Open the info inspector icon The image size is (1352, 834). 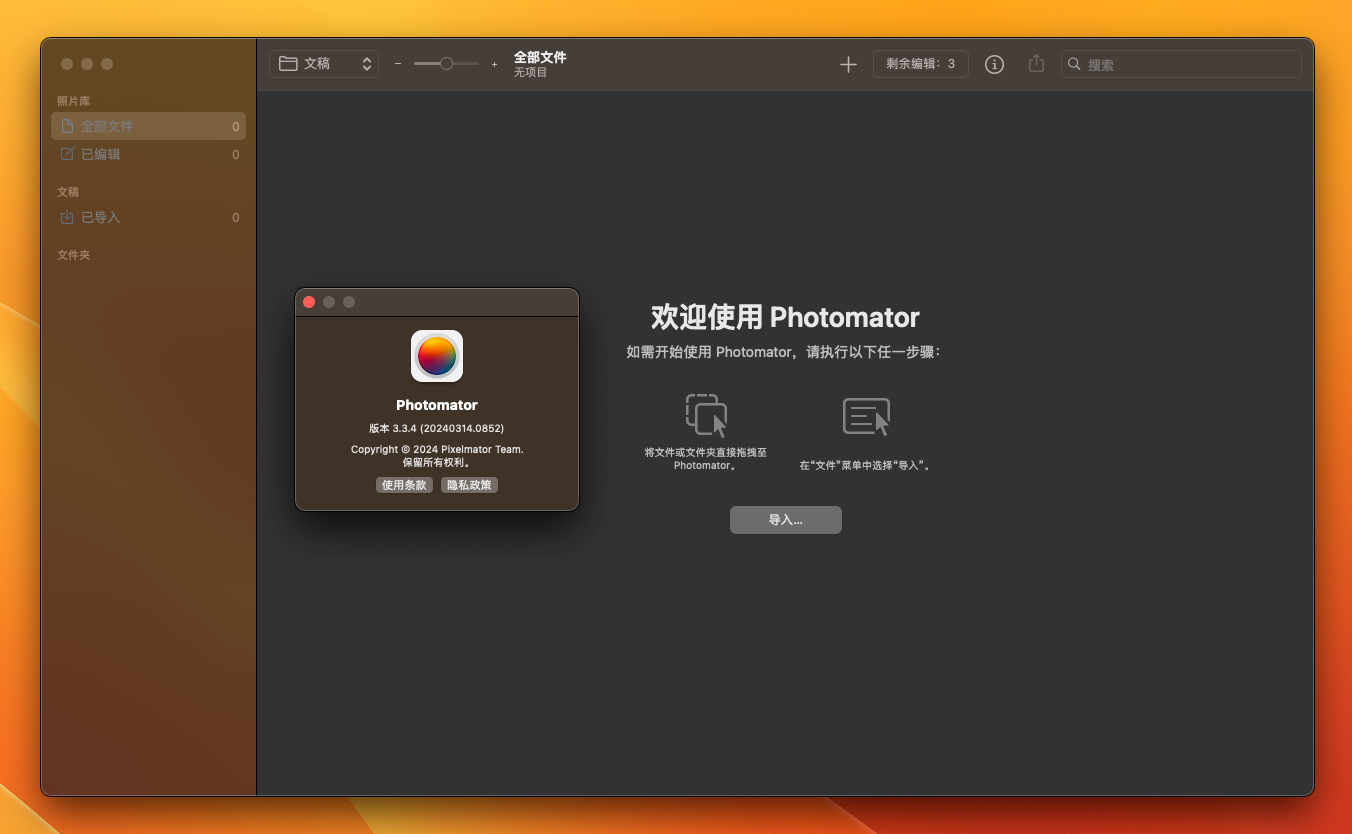[994, 64]
